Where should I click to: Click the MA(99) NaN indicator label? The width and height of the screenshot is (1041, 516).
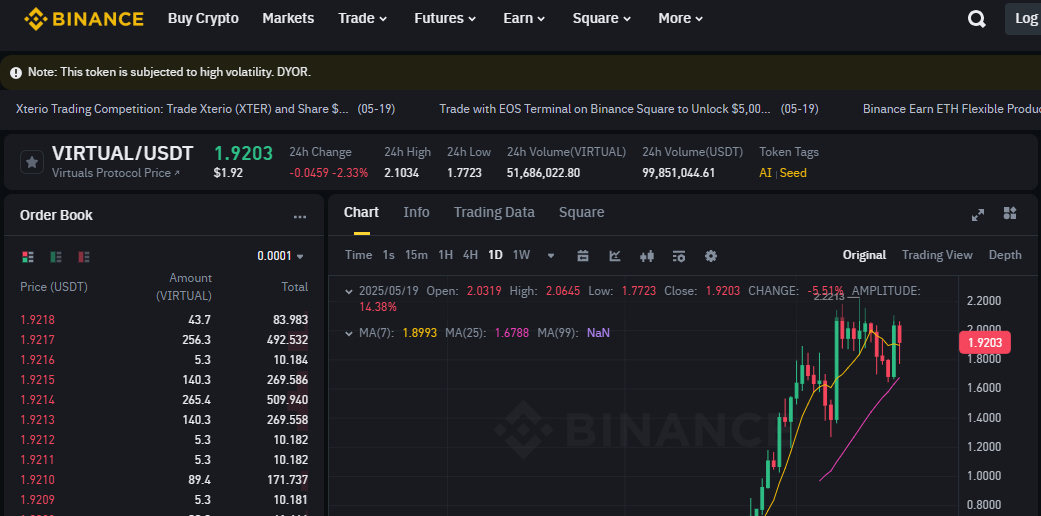tap(573, 333)
